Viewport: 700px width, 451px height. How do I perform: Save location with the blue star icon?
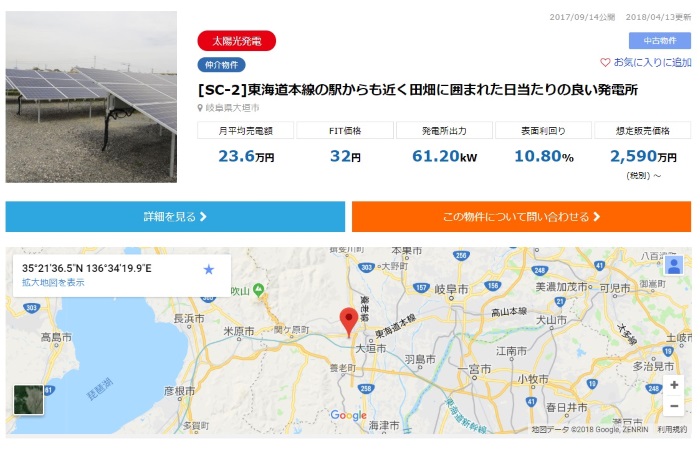pos(208,269)
